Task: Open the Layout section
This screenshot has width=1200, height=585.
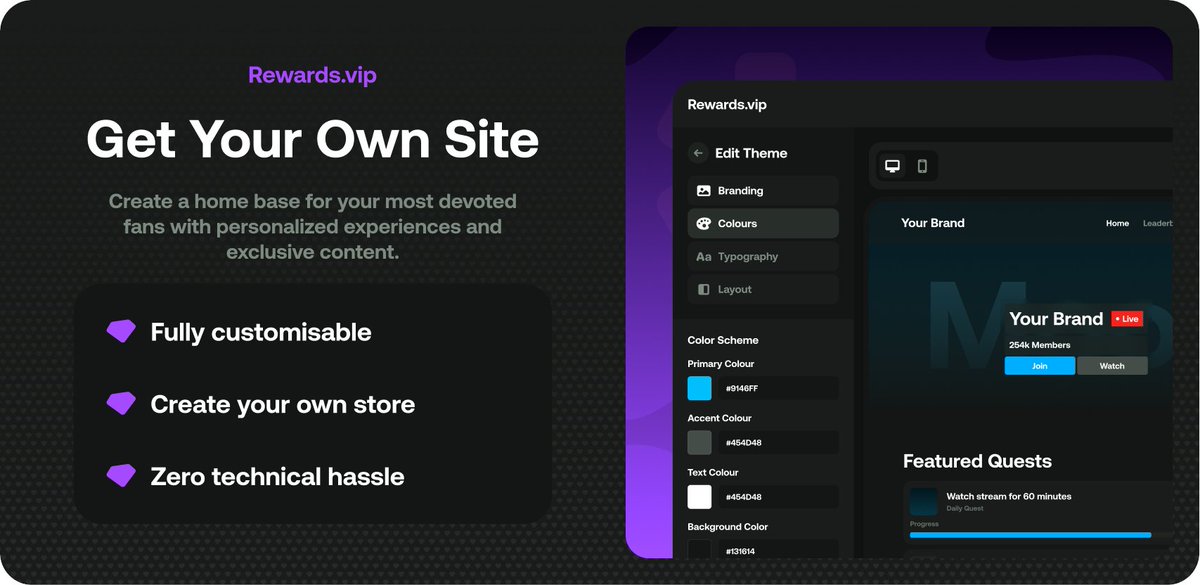Action: point(763,290)
